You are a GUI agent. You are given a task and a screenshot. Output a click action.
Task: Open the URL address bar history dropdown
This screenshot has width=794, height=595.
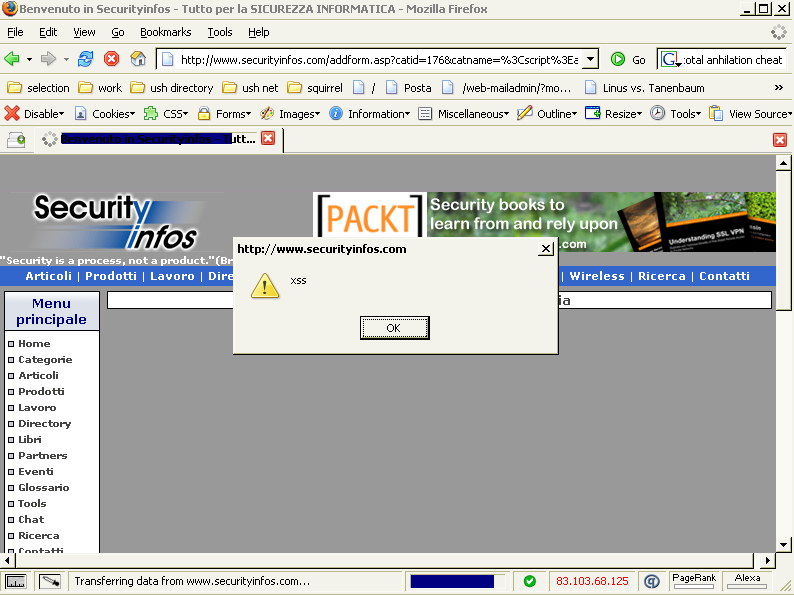click(590, 60)
